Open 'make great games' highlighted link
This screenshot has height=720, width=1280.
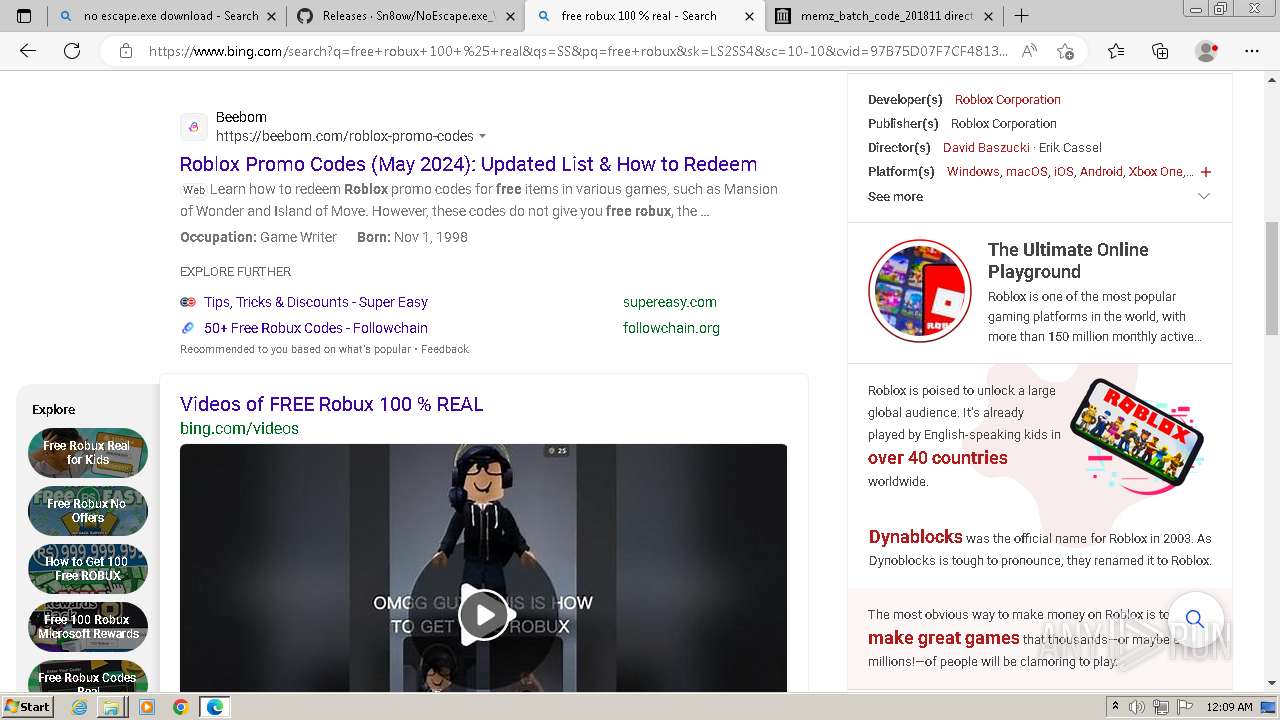point(944,638)
